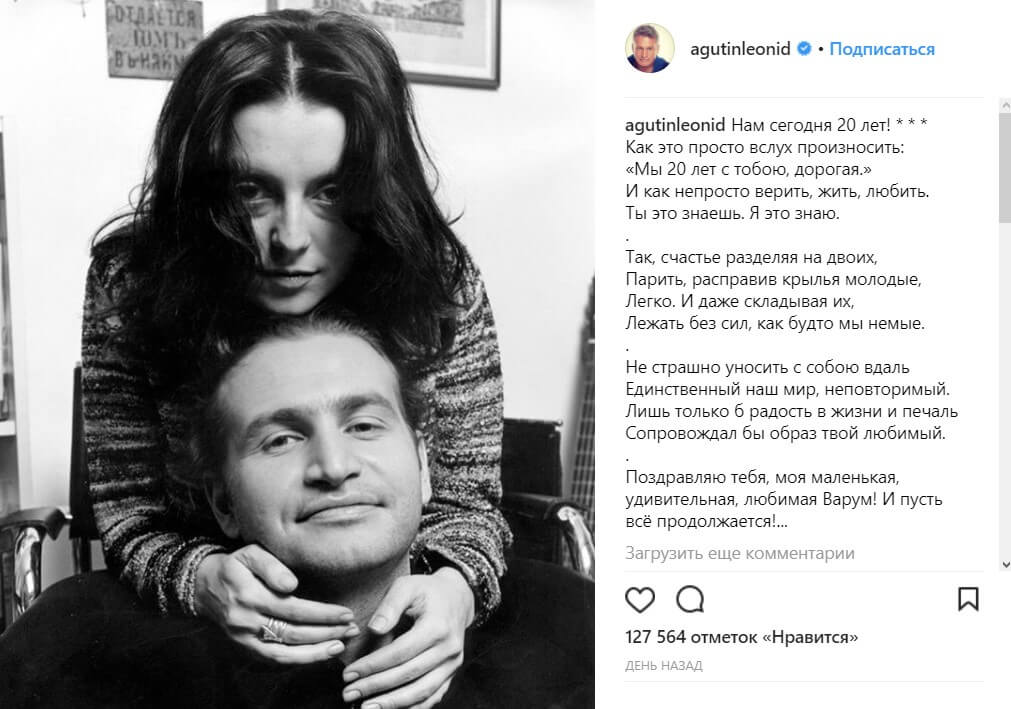Load more comments via Загрузить еще комментарии
Viewport: 1011px width, 709px height.
740,553
